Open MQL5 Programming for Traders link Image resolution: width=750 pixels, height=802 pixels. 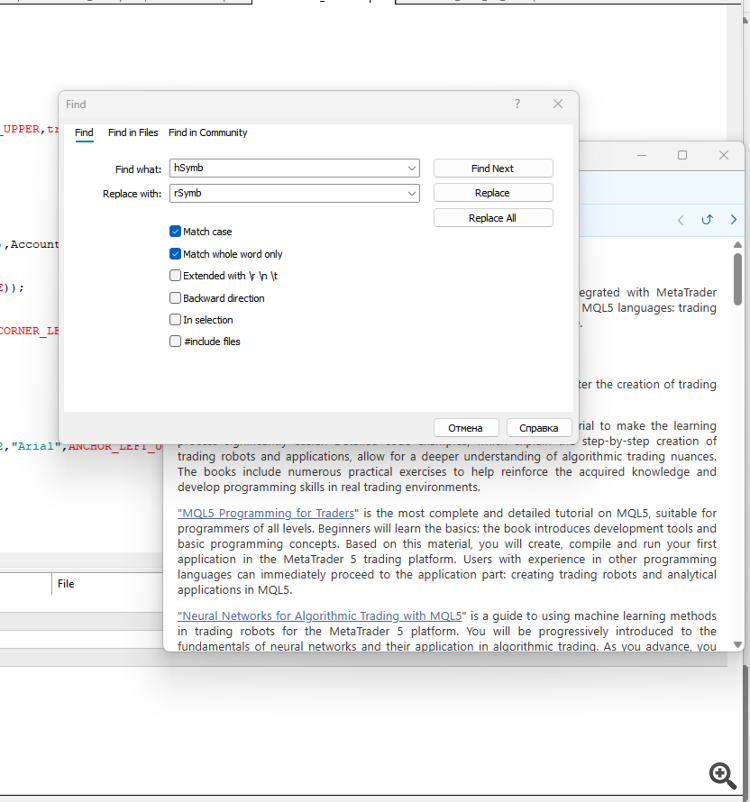tap(266, 513)
